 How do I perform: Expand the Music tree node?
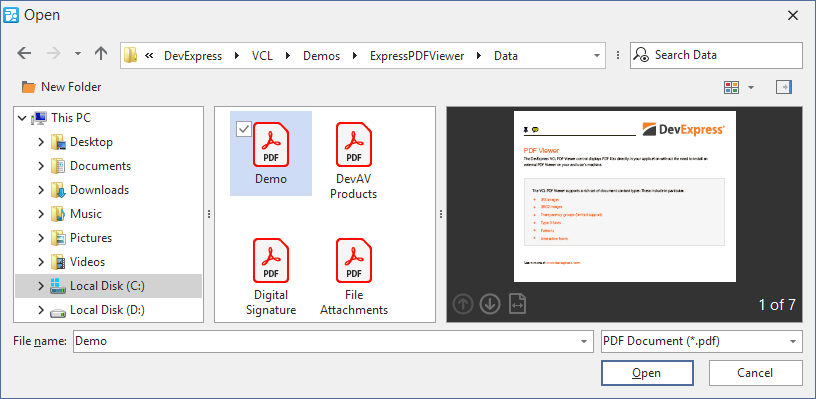point(41,214)
